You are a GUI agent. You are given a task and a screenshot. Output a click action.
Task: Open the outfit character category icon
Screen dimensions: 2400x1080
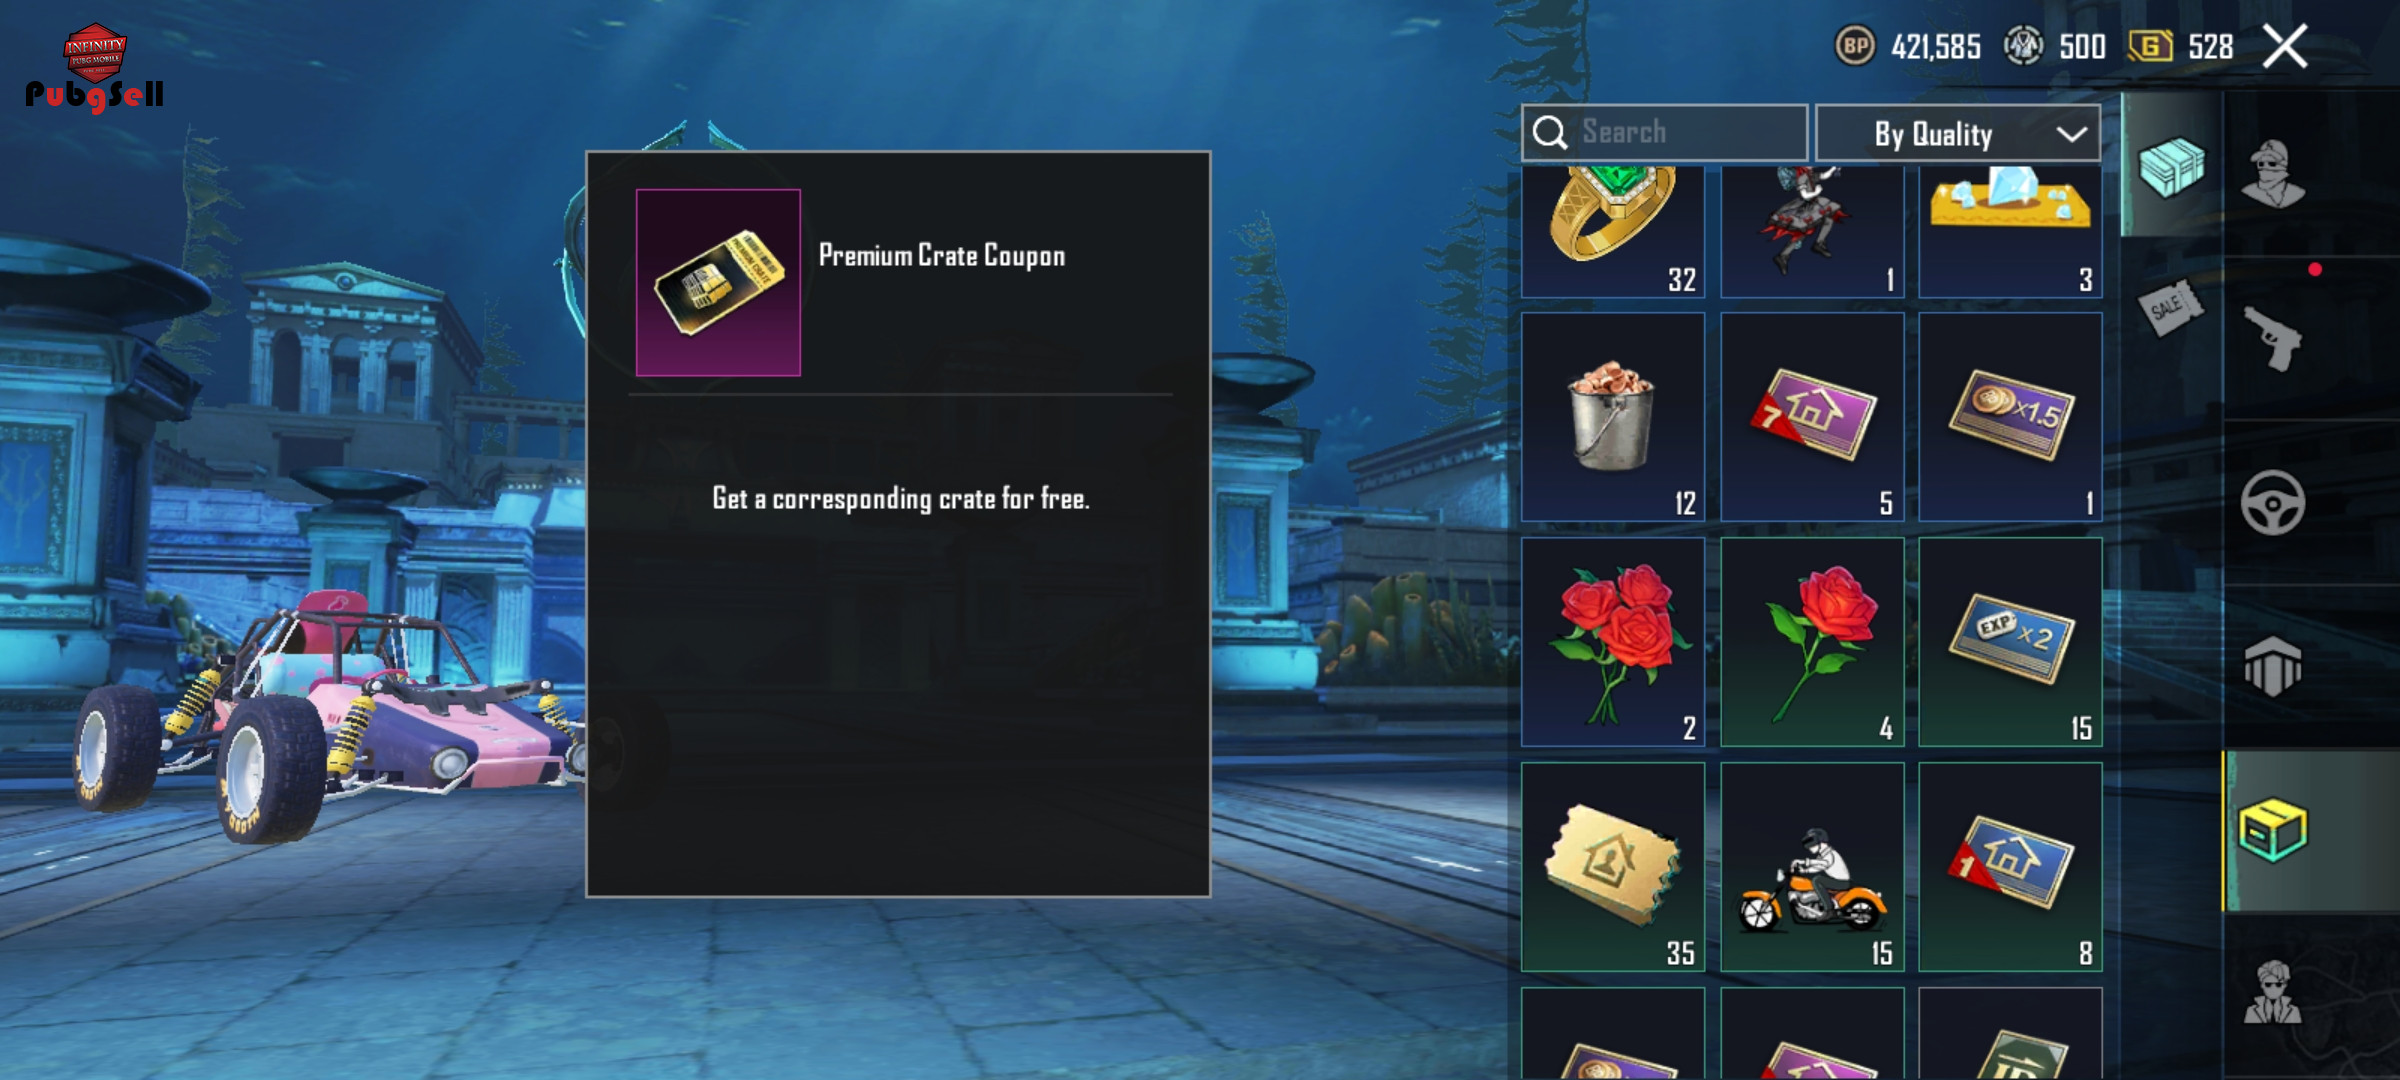tap(2272, 174)
